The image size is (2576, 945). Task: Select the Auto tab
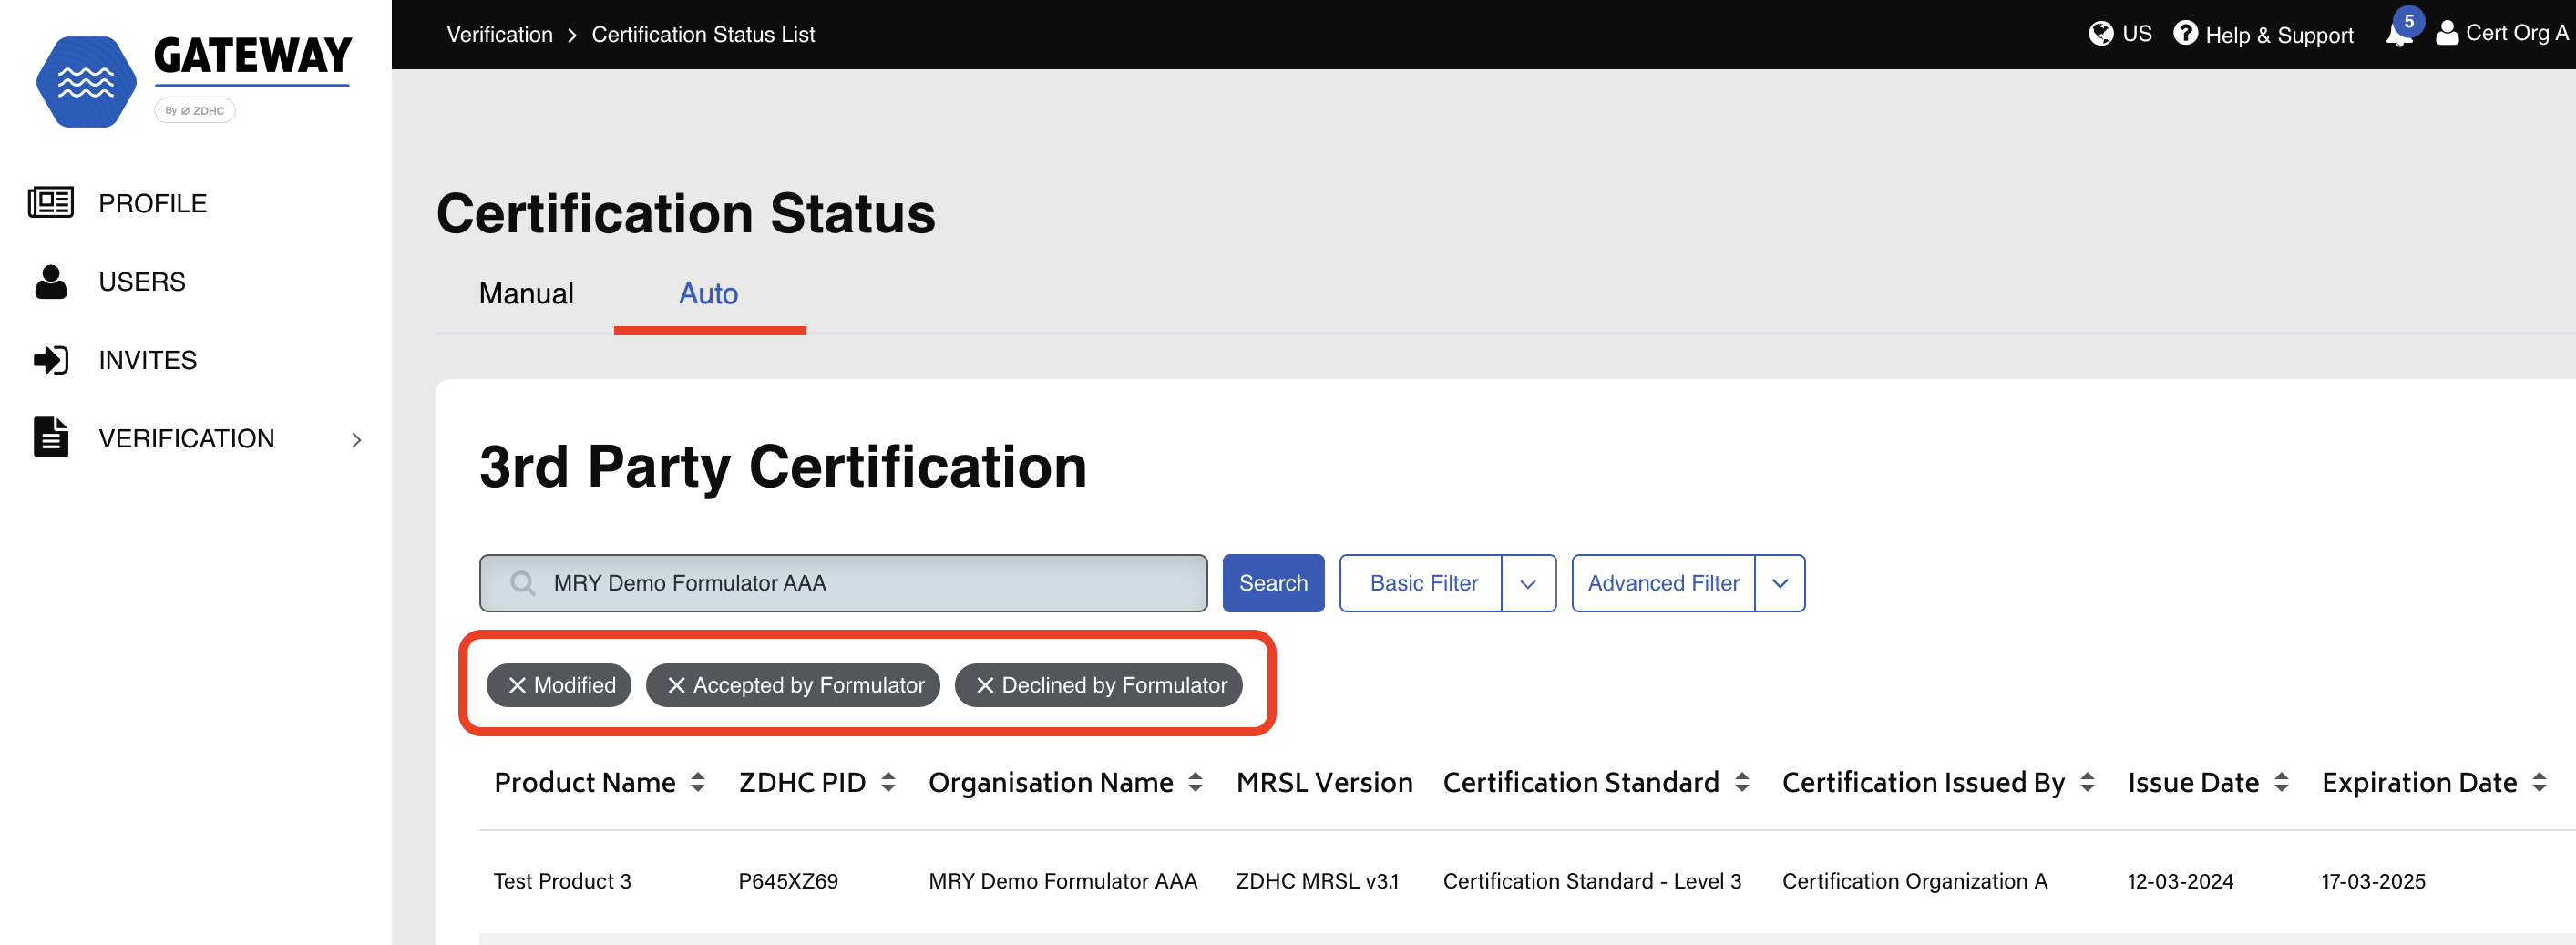click(709, 294)
